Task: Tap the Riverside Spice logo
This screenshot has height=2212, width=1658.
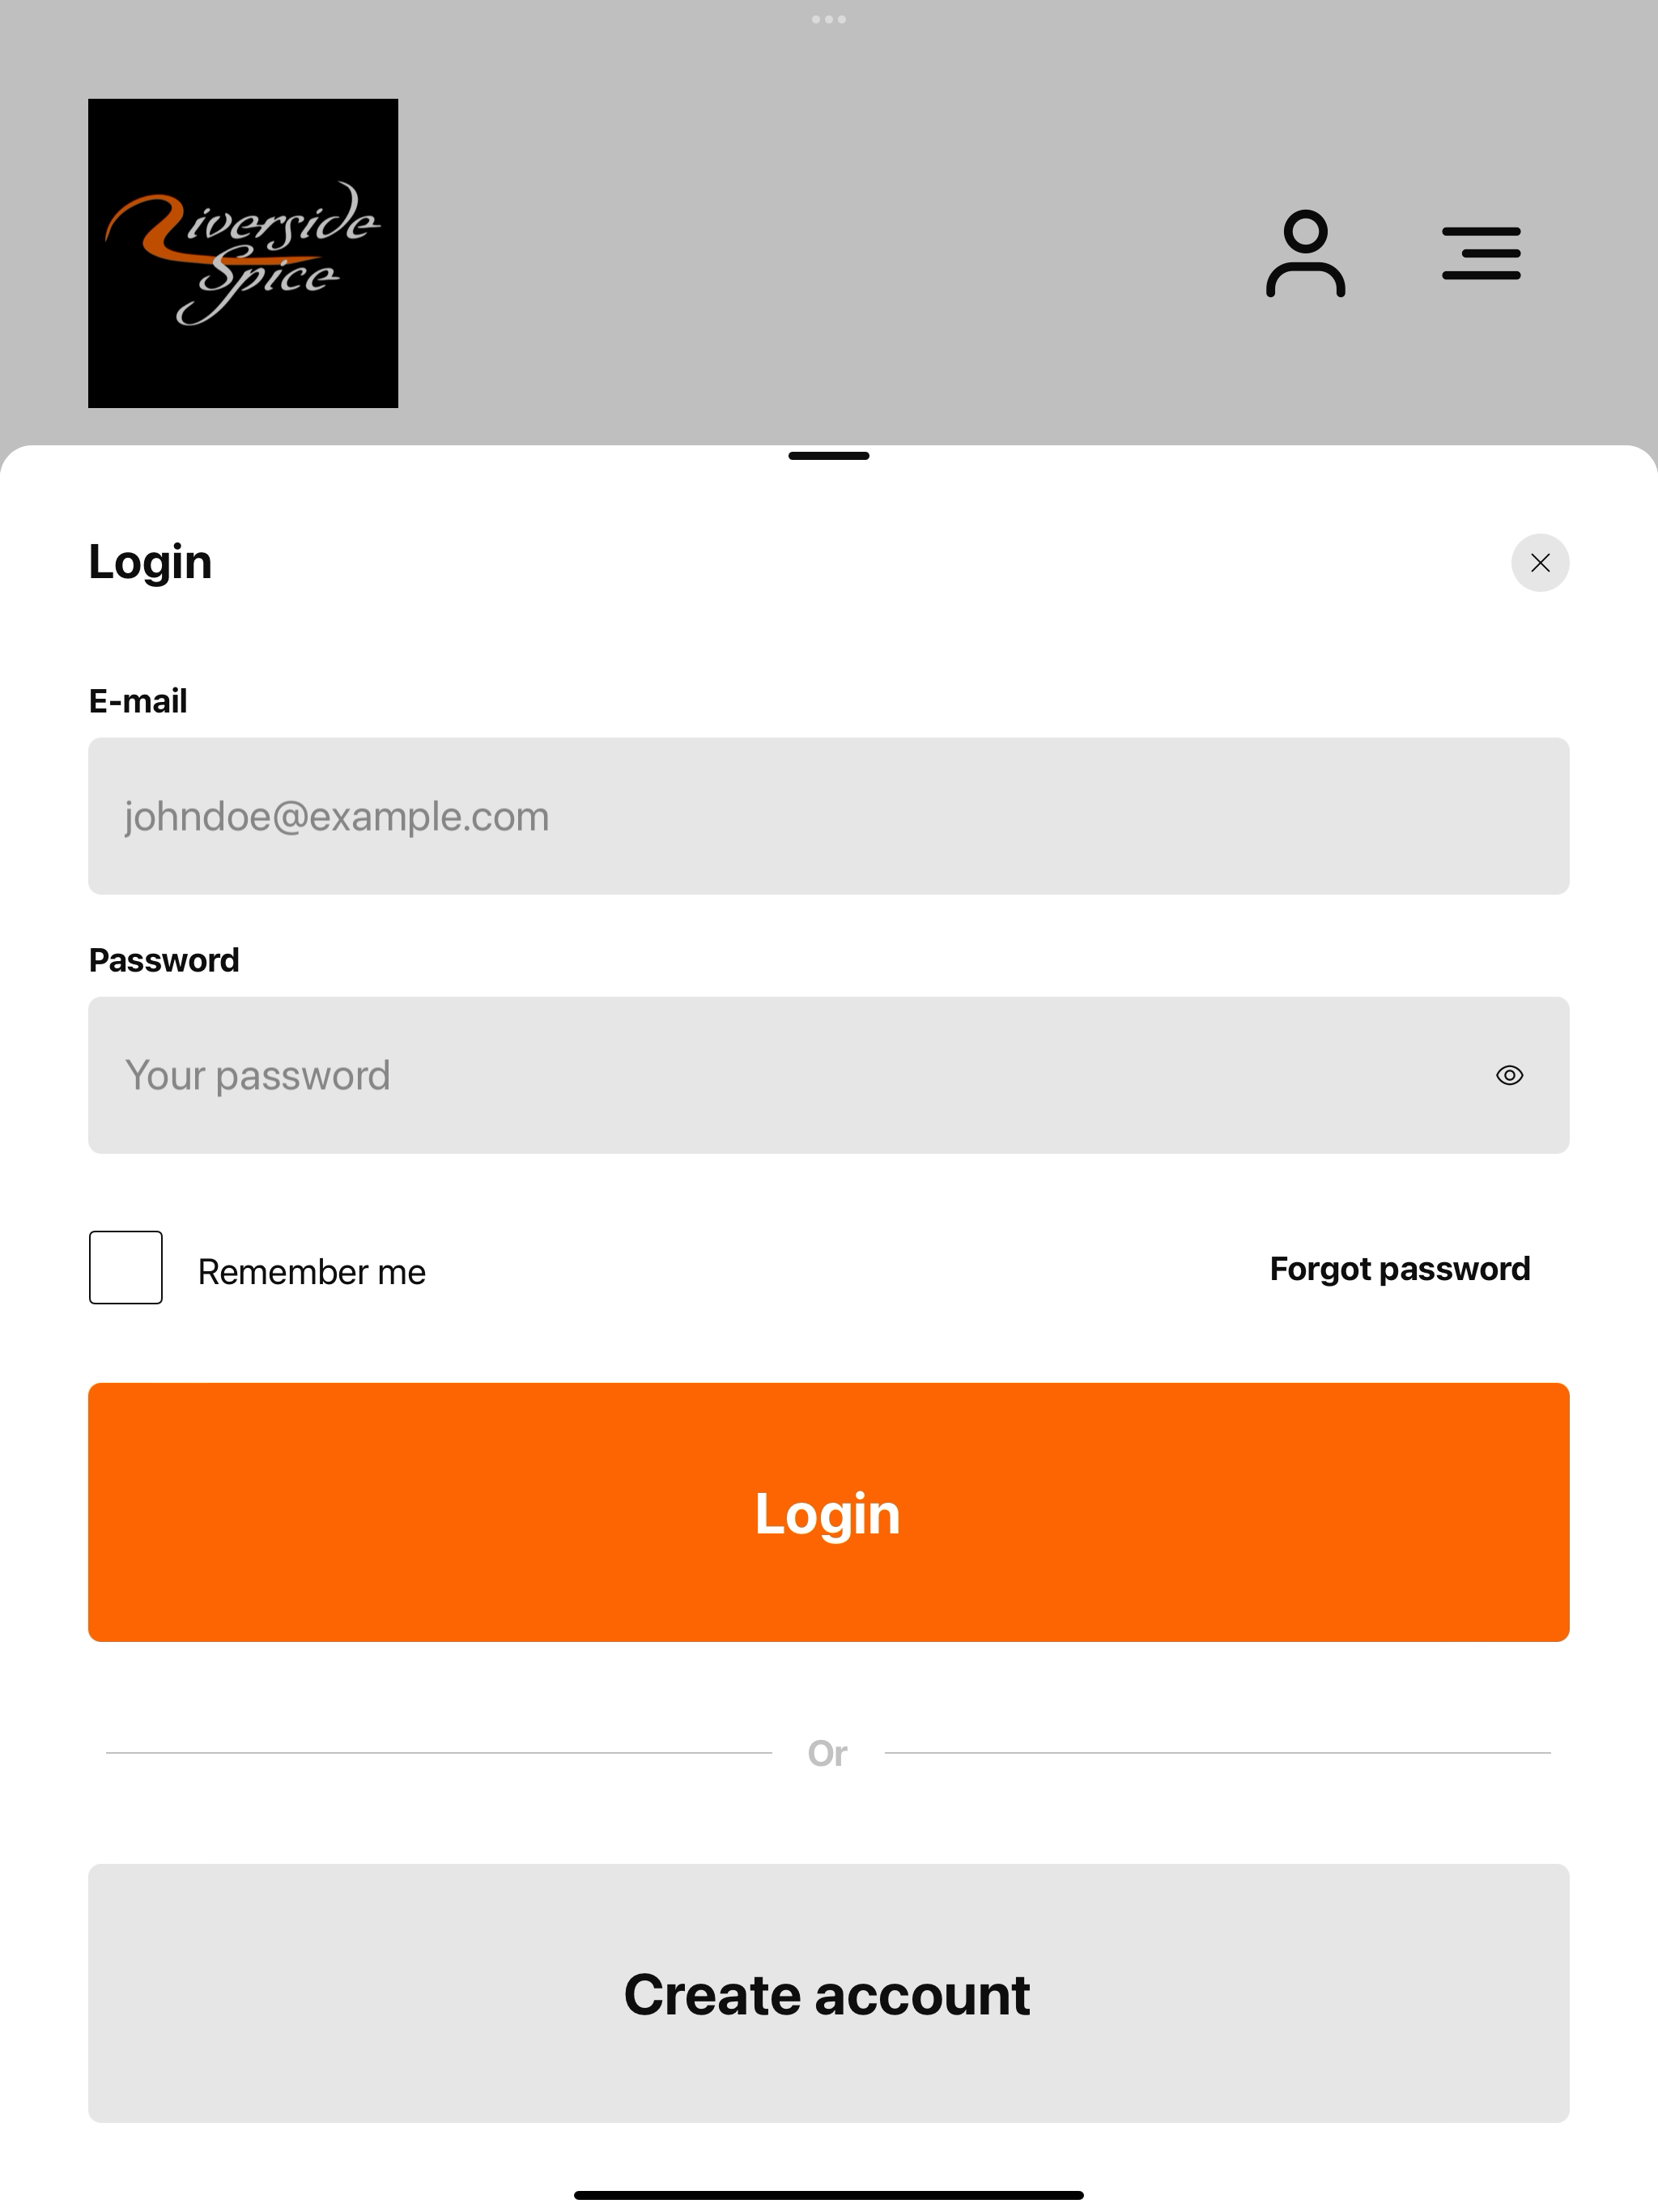Action: 243,253
